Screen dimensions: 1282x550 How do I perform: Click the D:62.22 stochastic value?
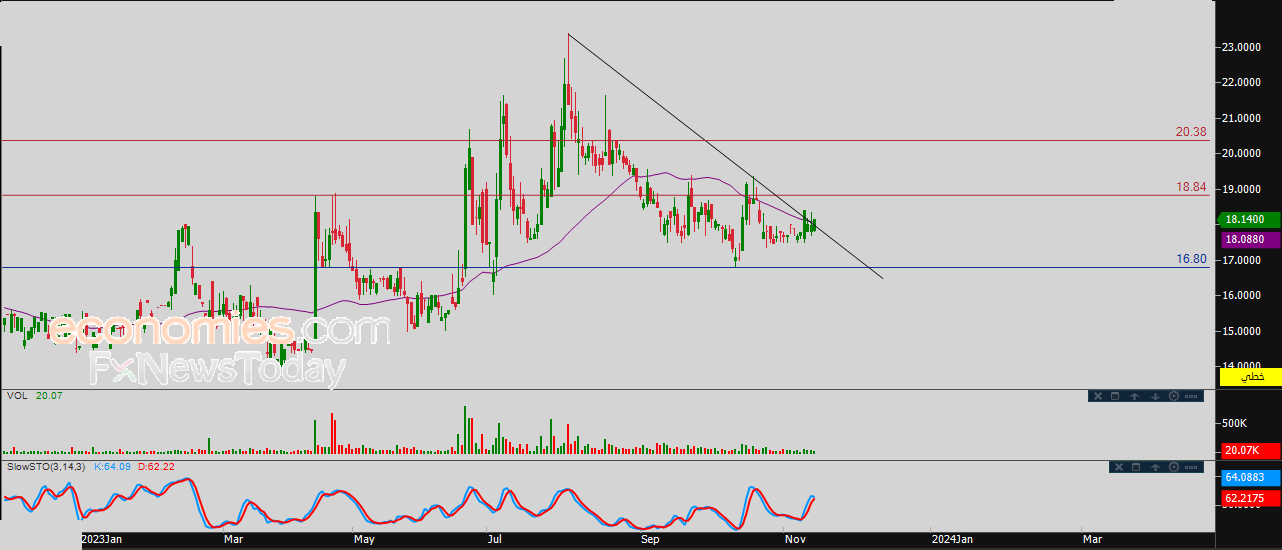click(155, 466)
